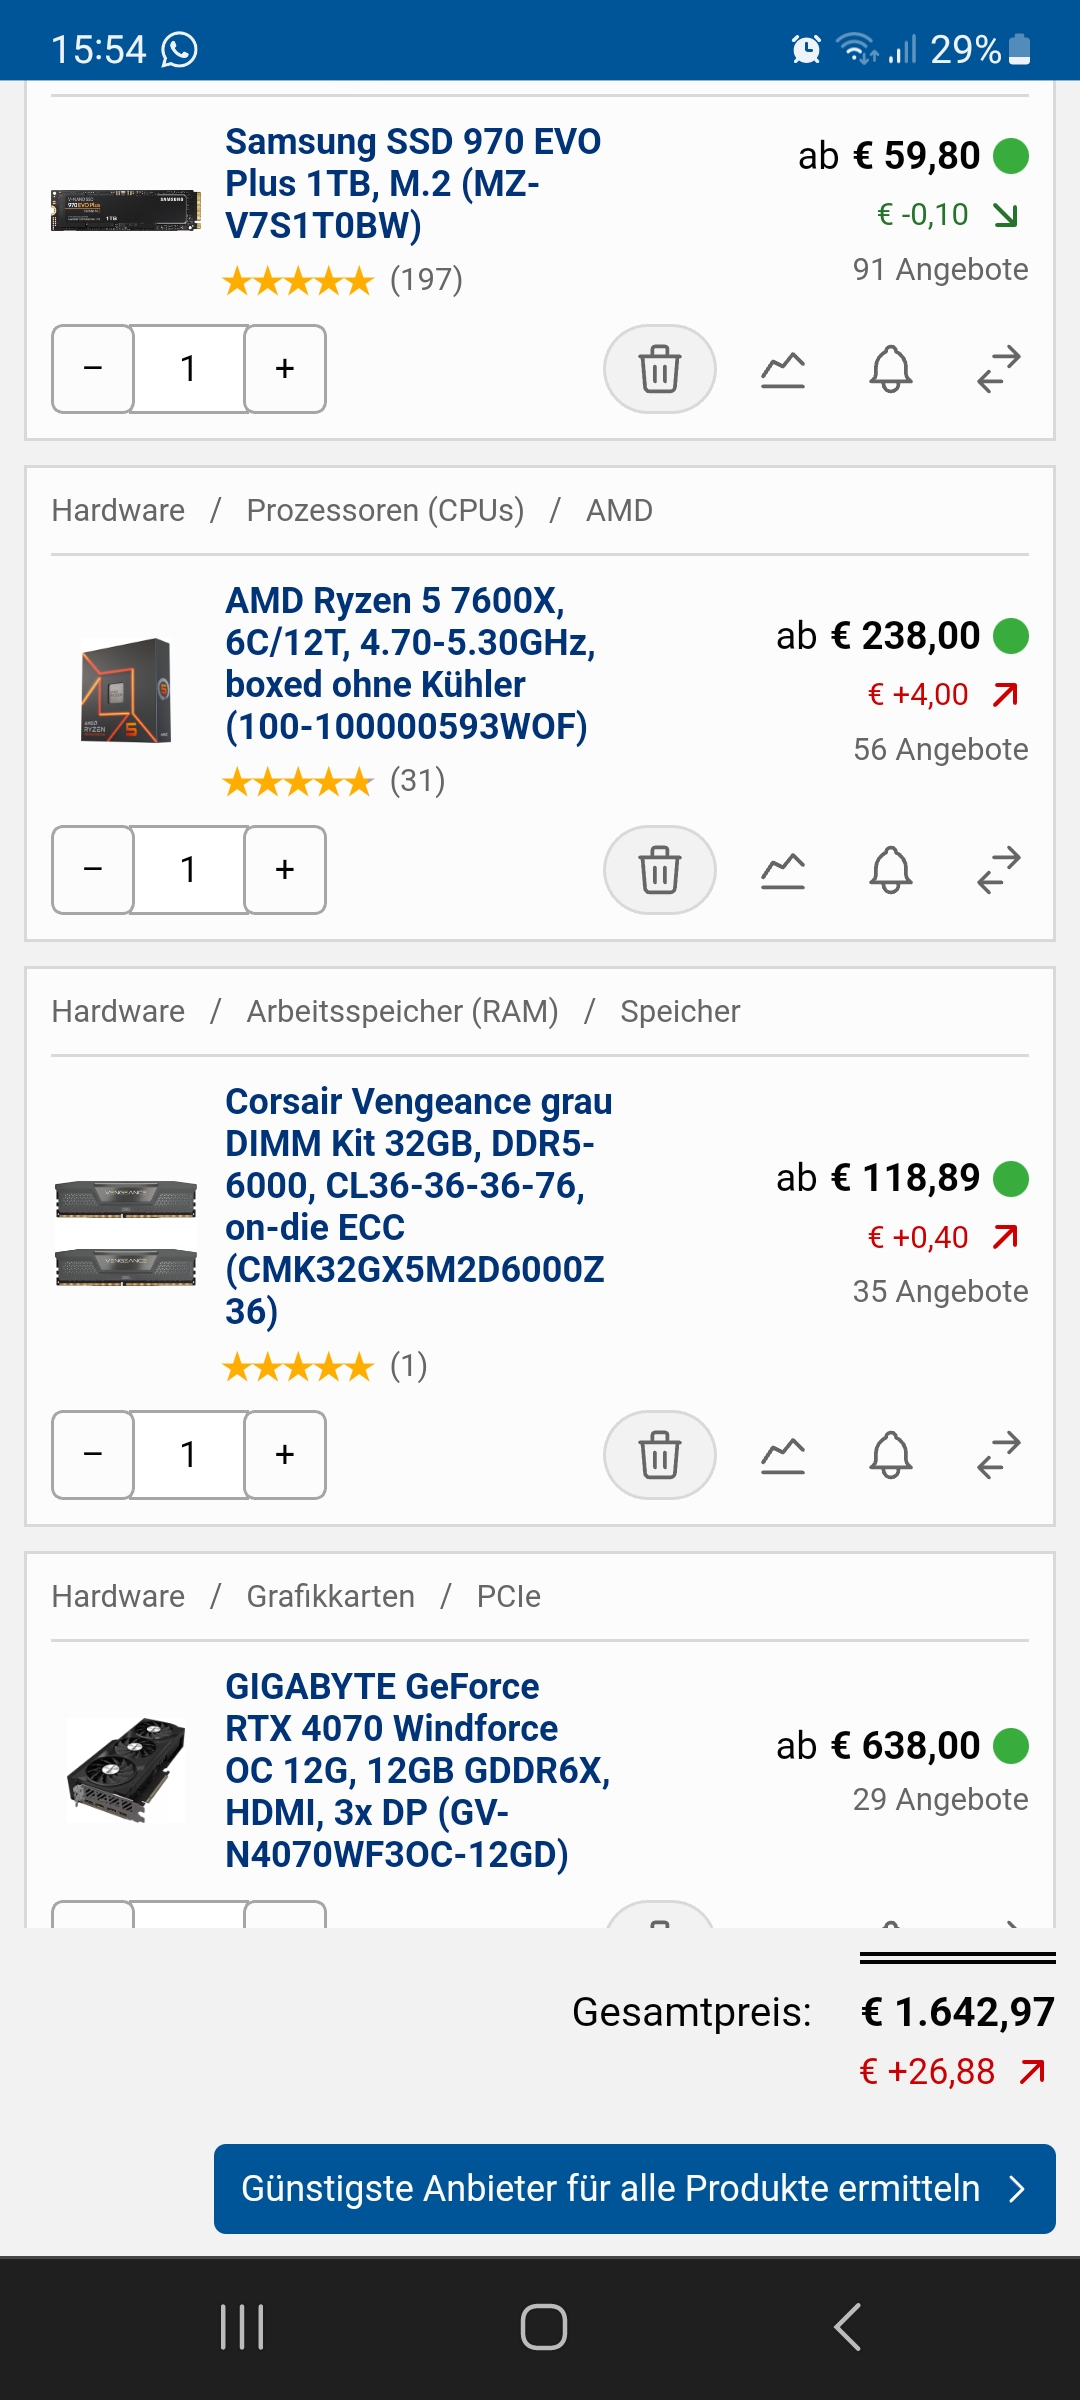Increase quantity of the Corsair RAM kit
This screenshot has height=2400, width=1080.
[284, 1457]
